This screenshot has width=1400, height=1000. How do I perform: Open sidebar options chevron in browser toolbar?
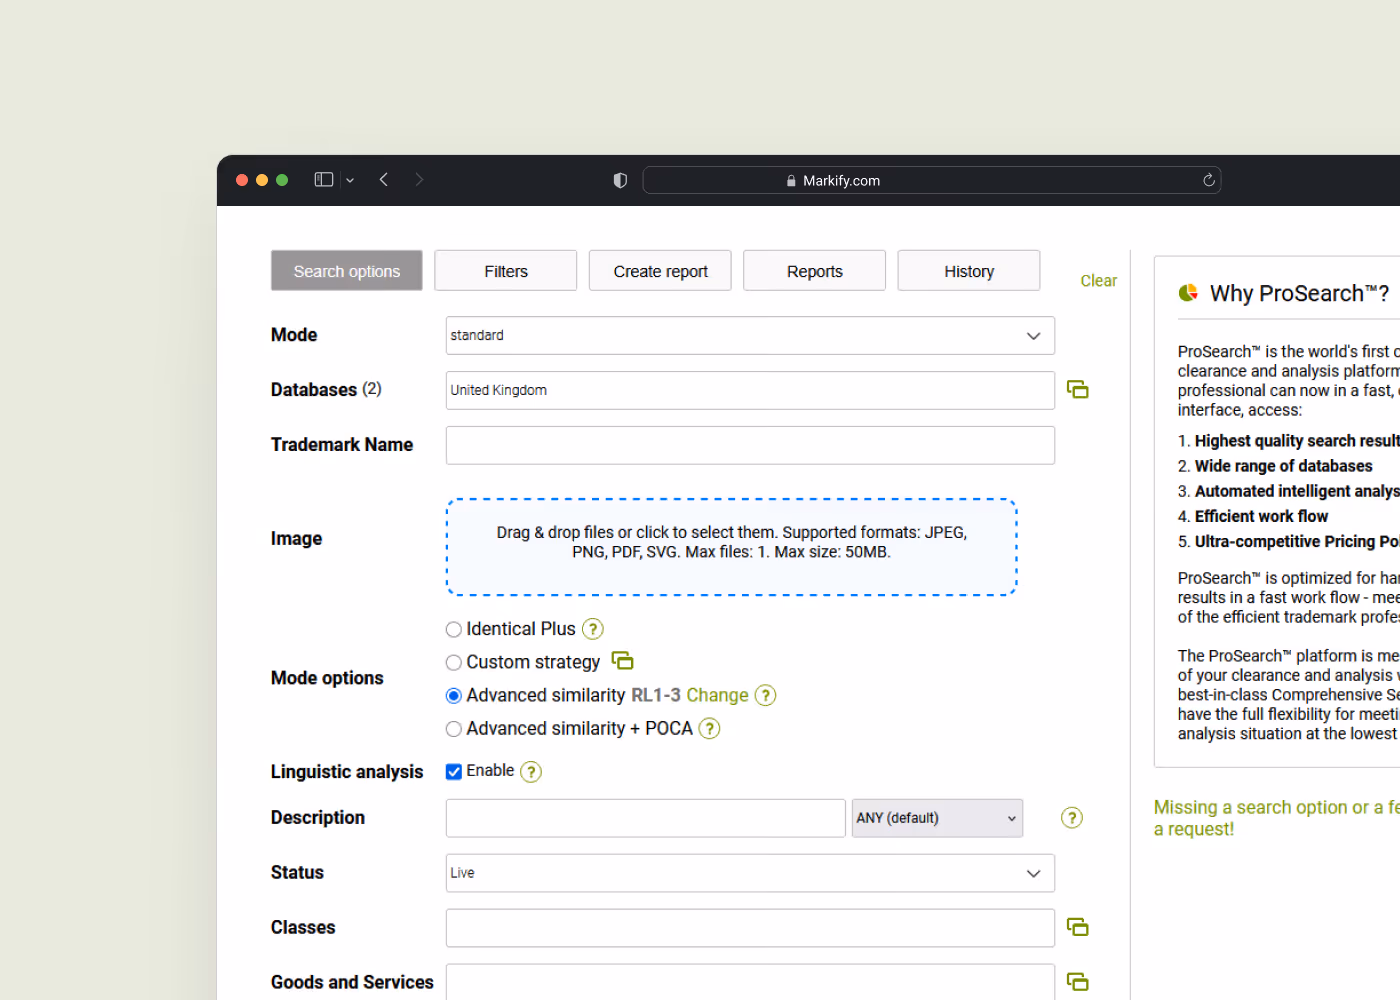[x=350, y=181]
